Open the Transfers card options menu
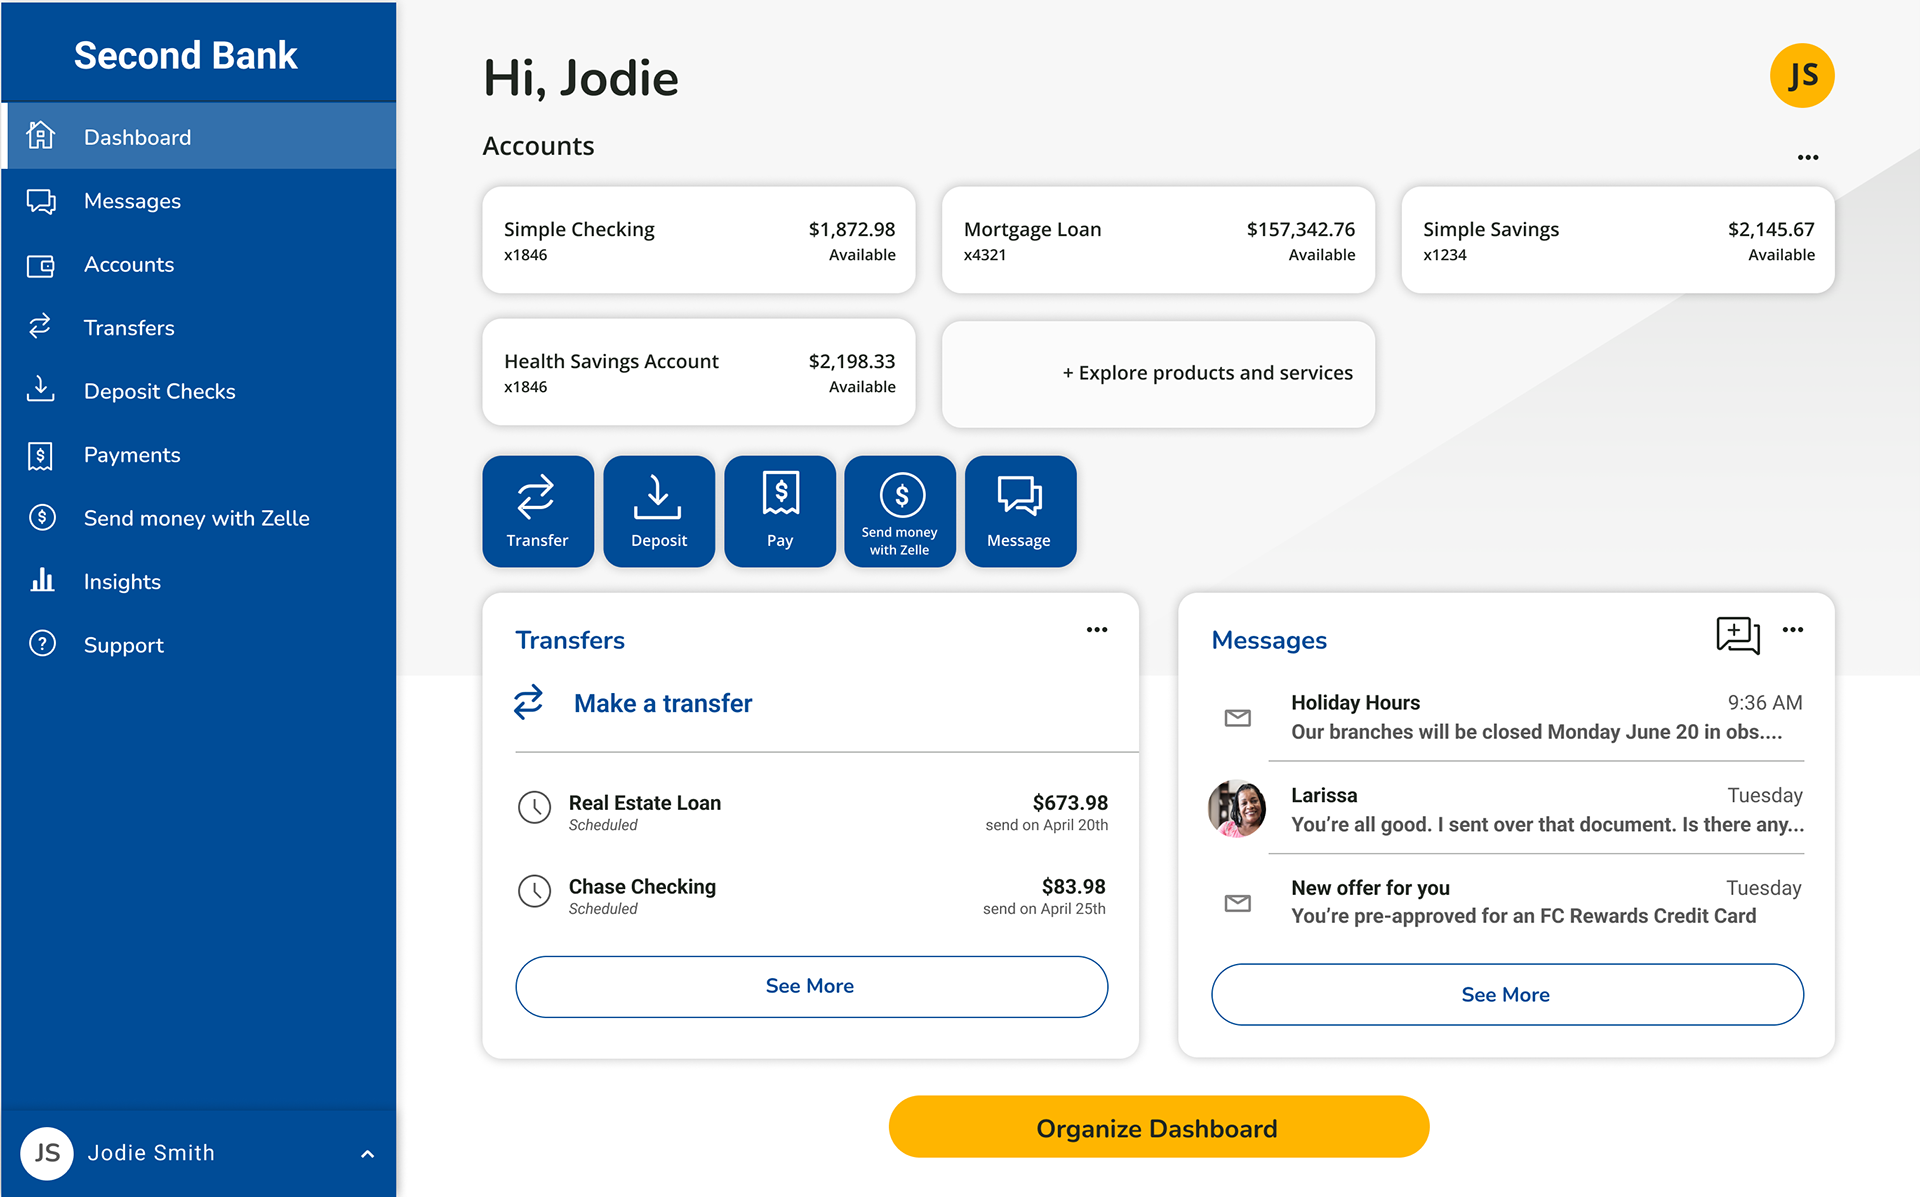 [1097, 630]
